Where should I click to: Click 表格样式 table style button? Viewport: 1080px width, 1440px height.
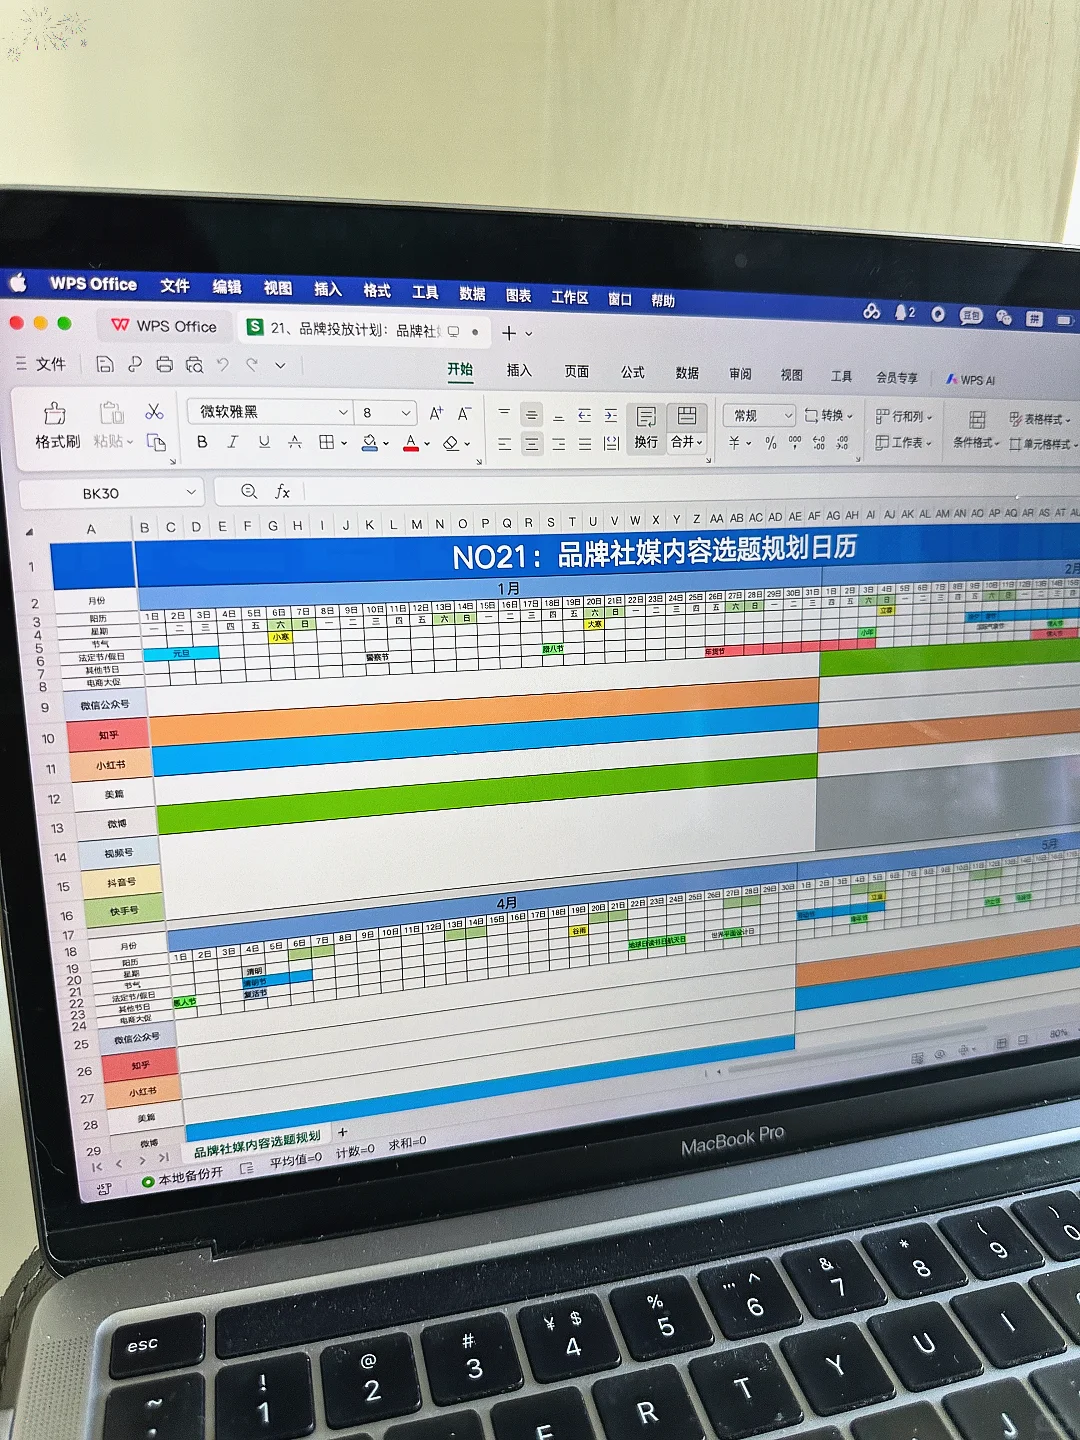click(1039, 419)
